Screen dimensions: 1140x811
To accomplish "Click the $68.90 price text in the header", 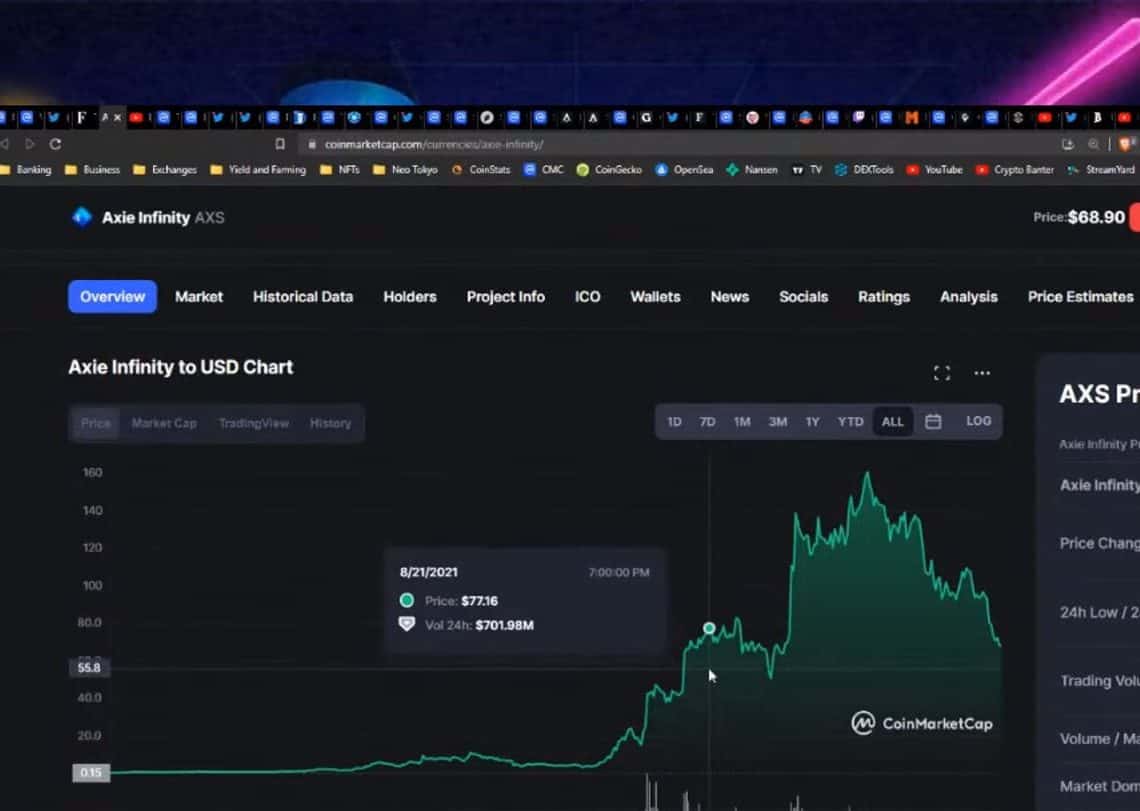I will 1096,217.
